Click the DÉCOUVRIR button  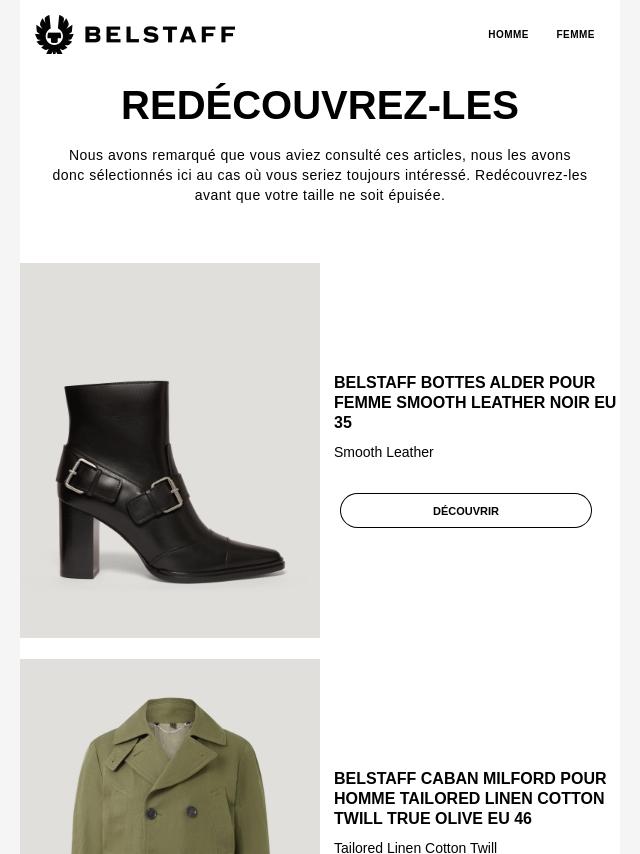coord(466,510)
